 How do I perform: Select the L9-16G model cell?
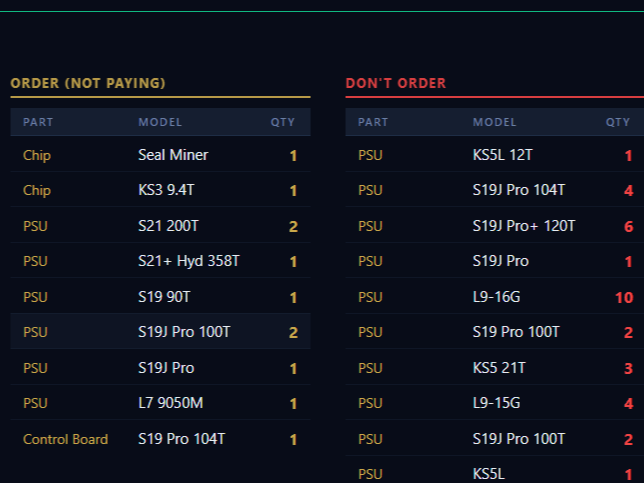(497, 297)
